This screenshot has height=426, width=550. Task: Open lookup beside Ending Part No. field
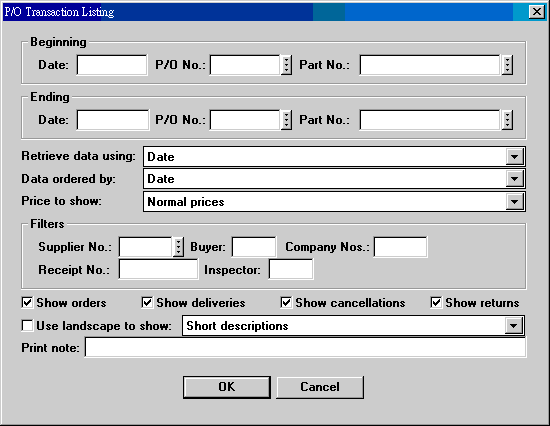click(507, 120)
